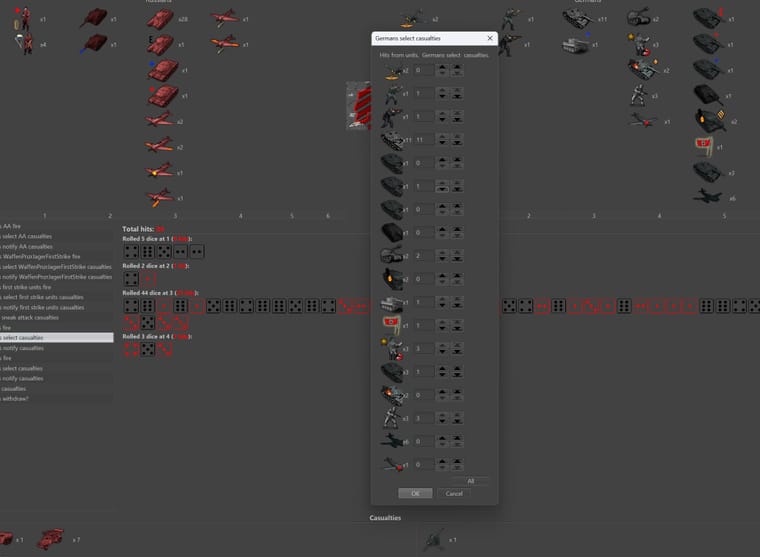Select Russian paratrooper x4 icon in battle window
This screenshot has height=557, width=760.
coord(23,44)
